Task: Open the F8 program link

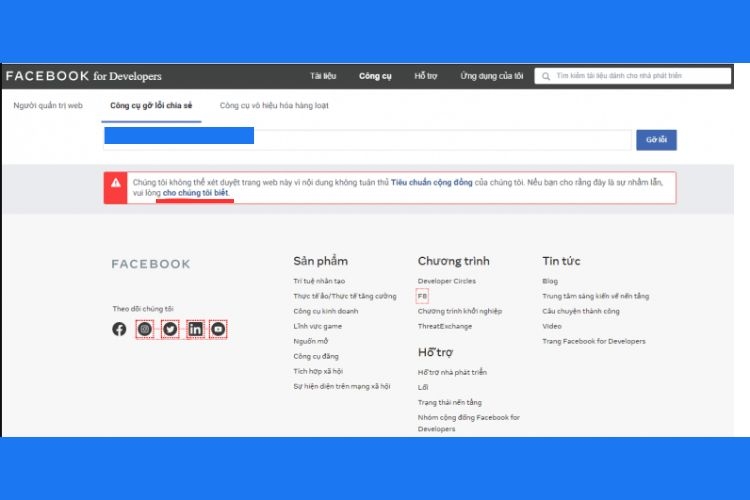Action: tap(422, 296)
